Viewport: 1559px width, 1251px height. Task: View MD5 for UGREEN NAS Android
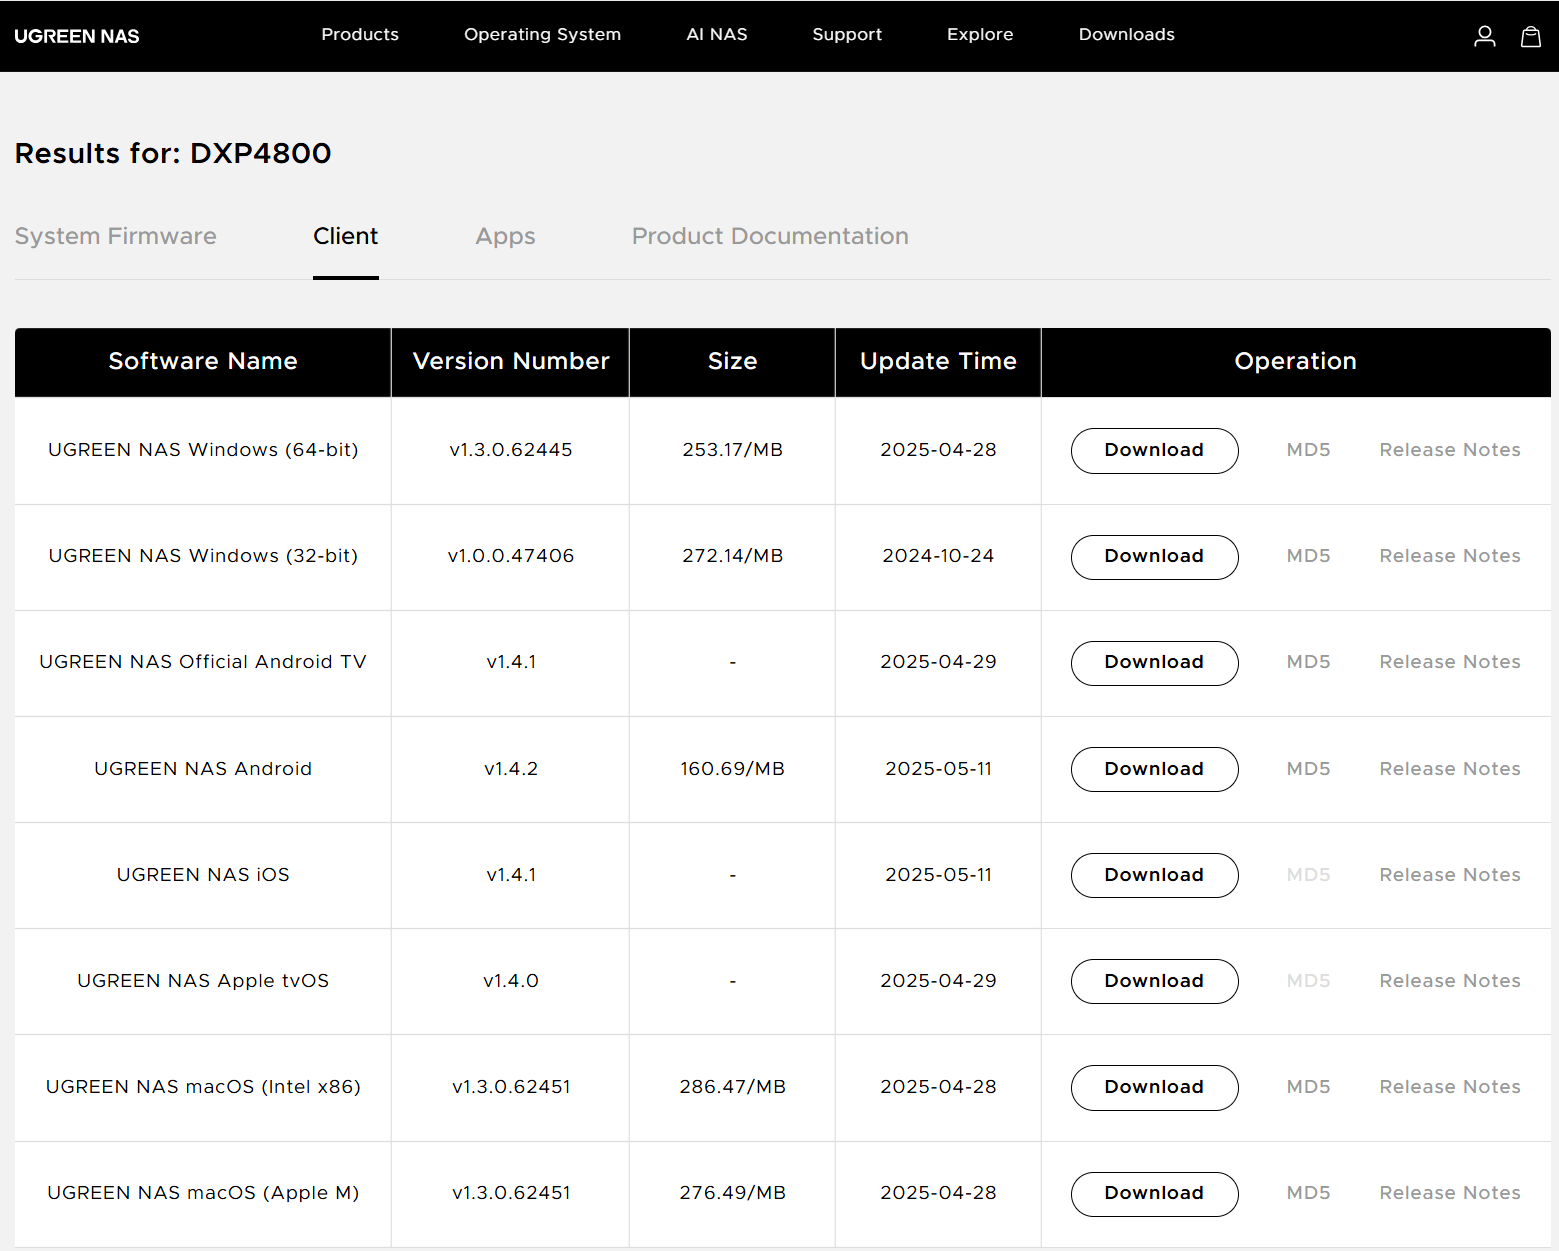pos(1309,769)
